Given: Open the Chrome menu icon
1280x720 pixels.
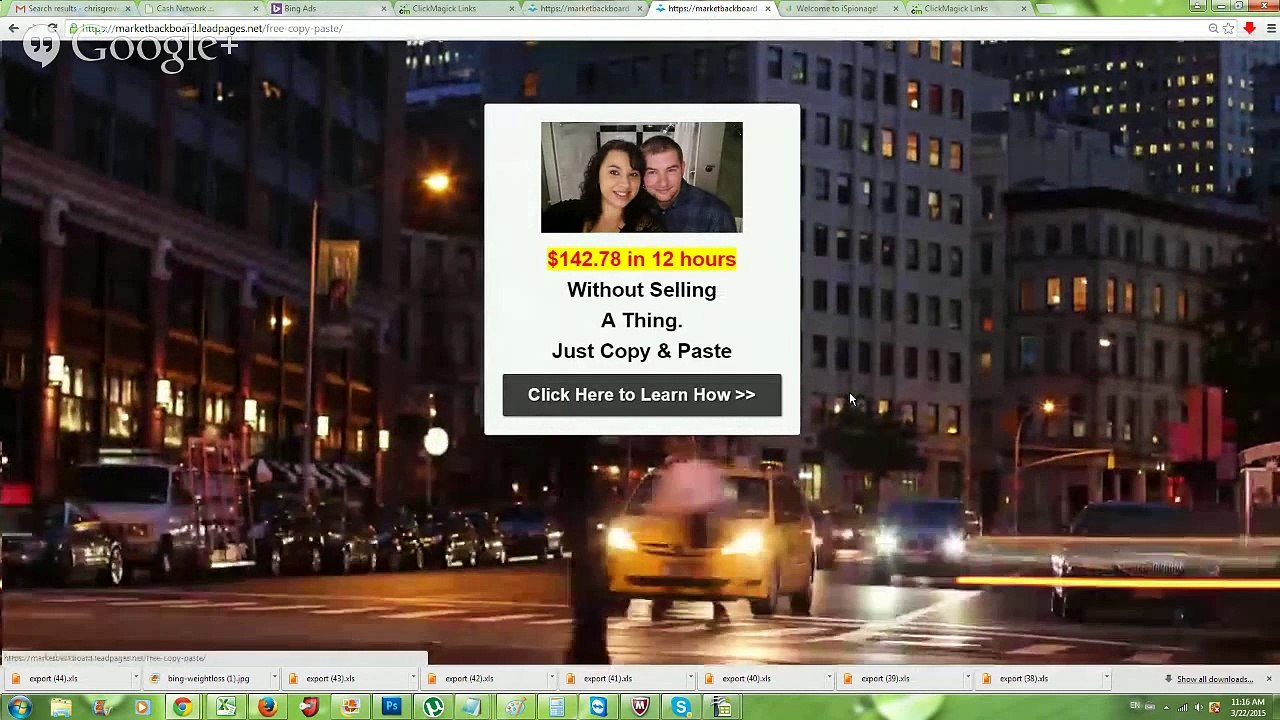Looking at the screenshot, I should click(x=1271, y=28).
